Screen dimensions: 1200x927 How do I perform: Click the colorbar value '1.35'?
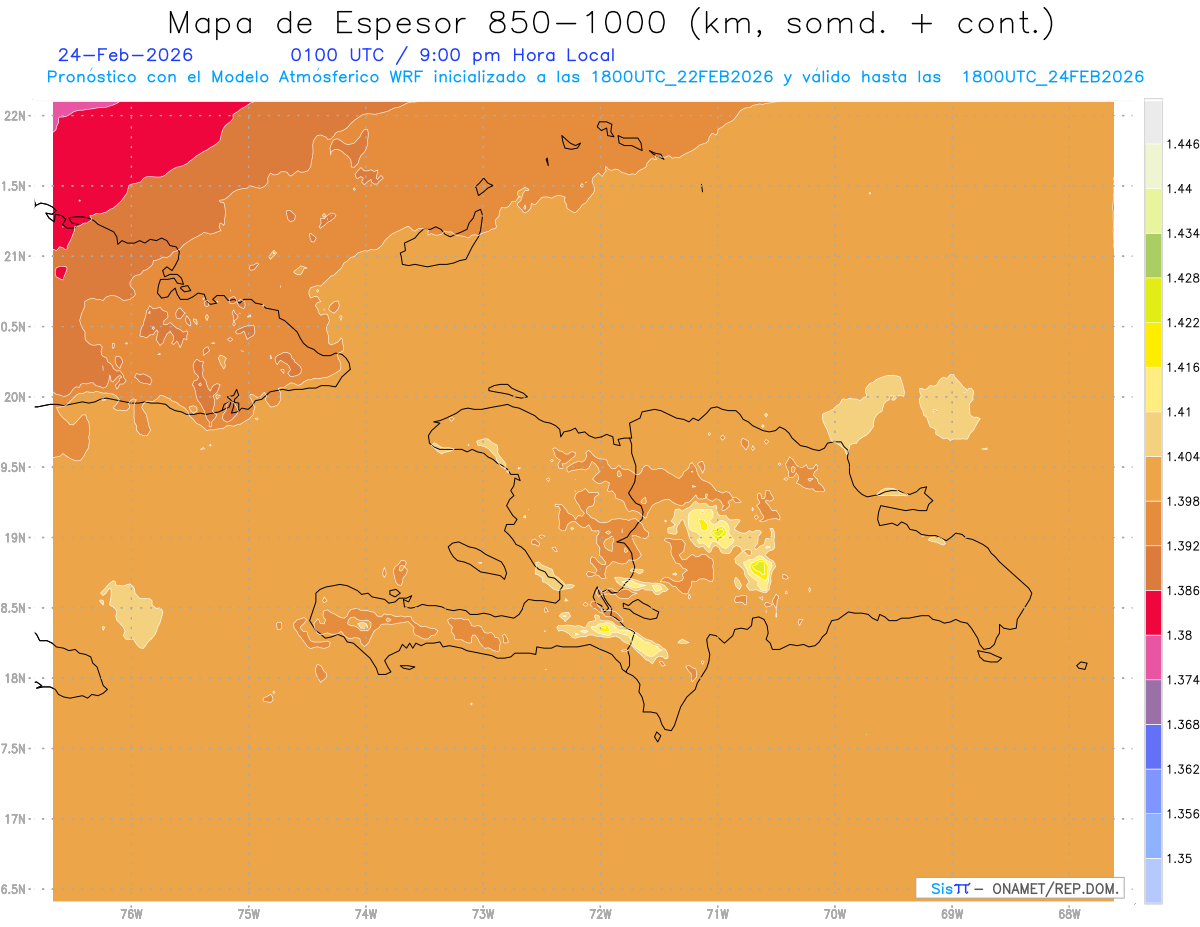click(1180, 858)
